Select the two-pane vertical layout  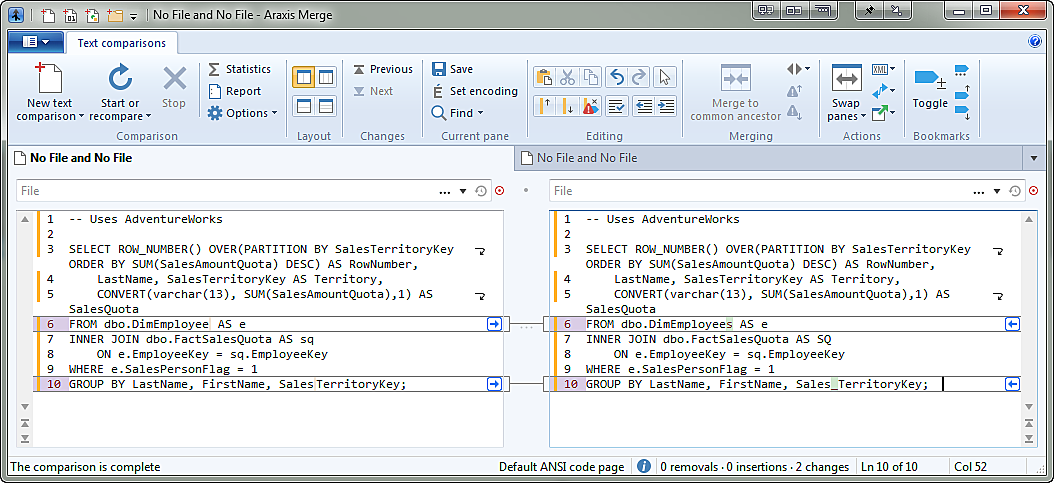[303, 77]
